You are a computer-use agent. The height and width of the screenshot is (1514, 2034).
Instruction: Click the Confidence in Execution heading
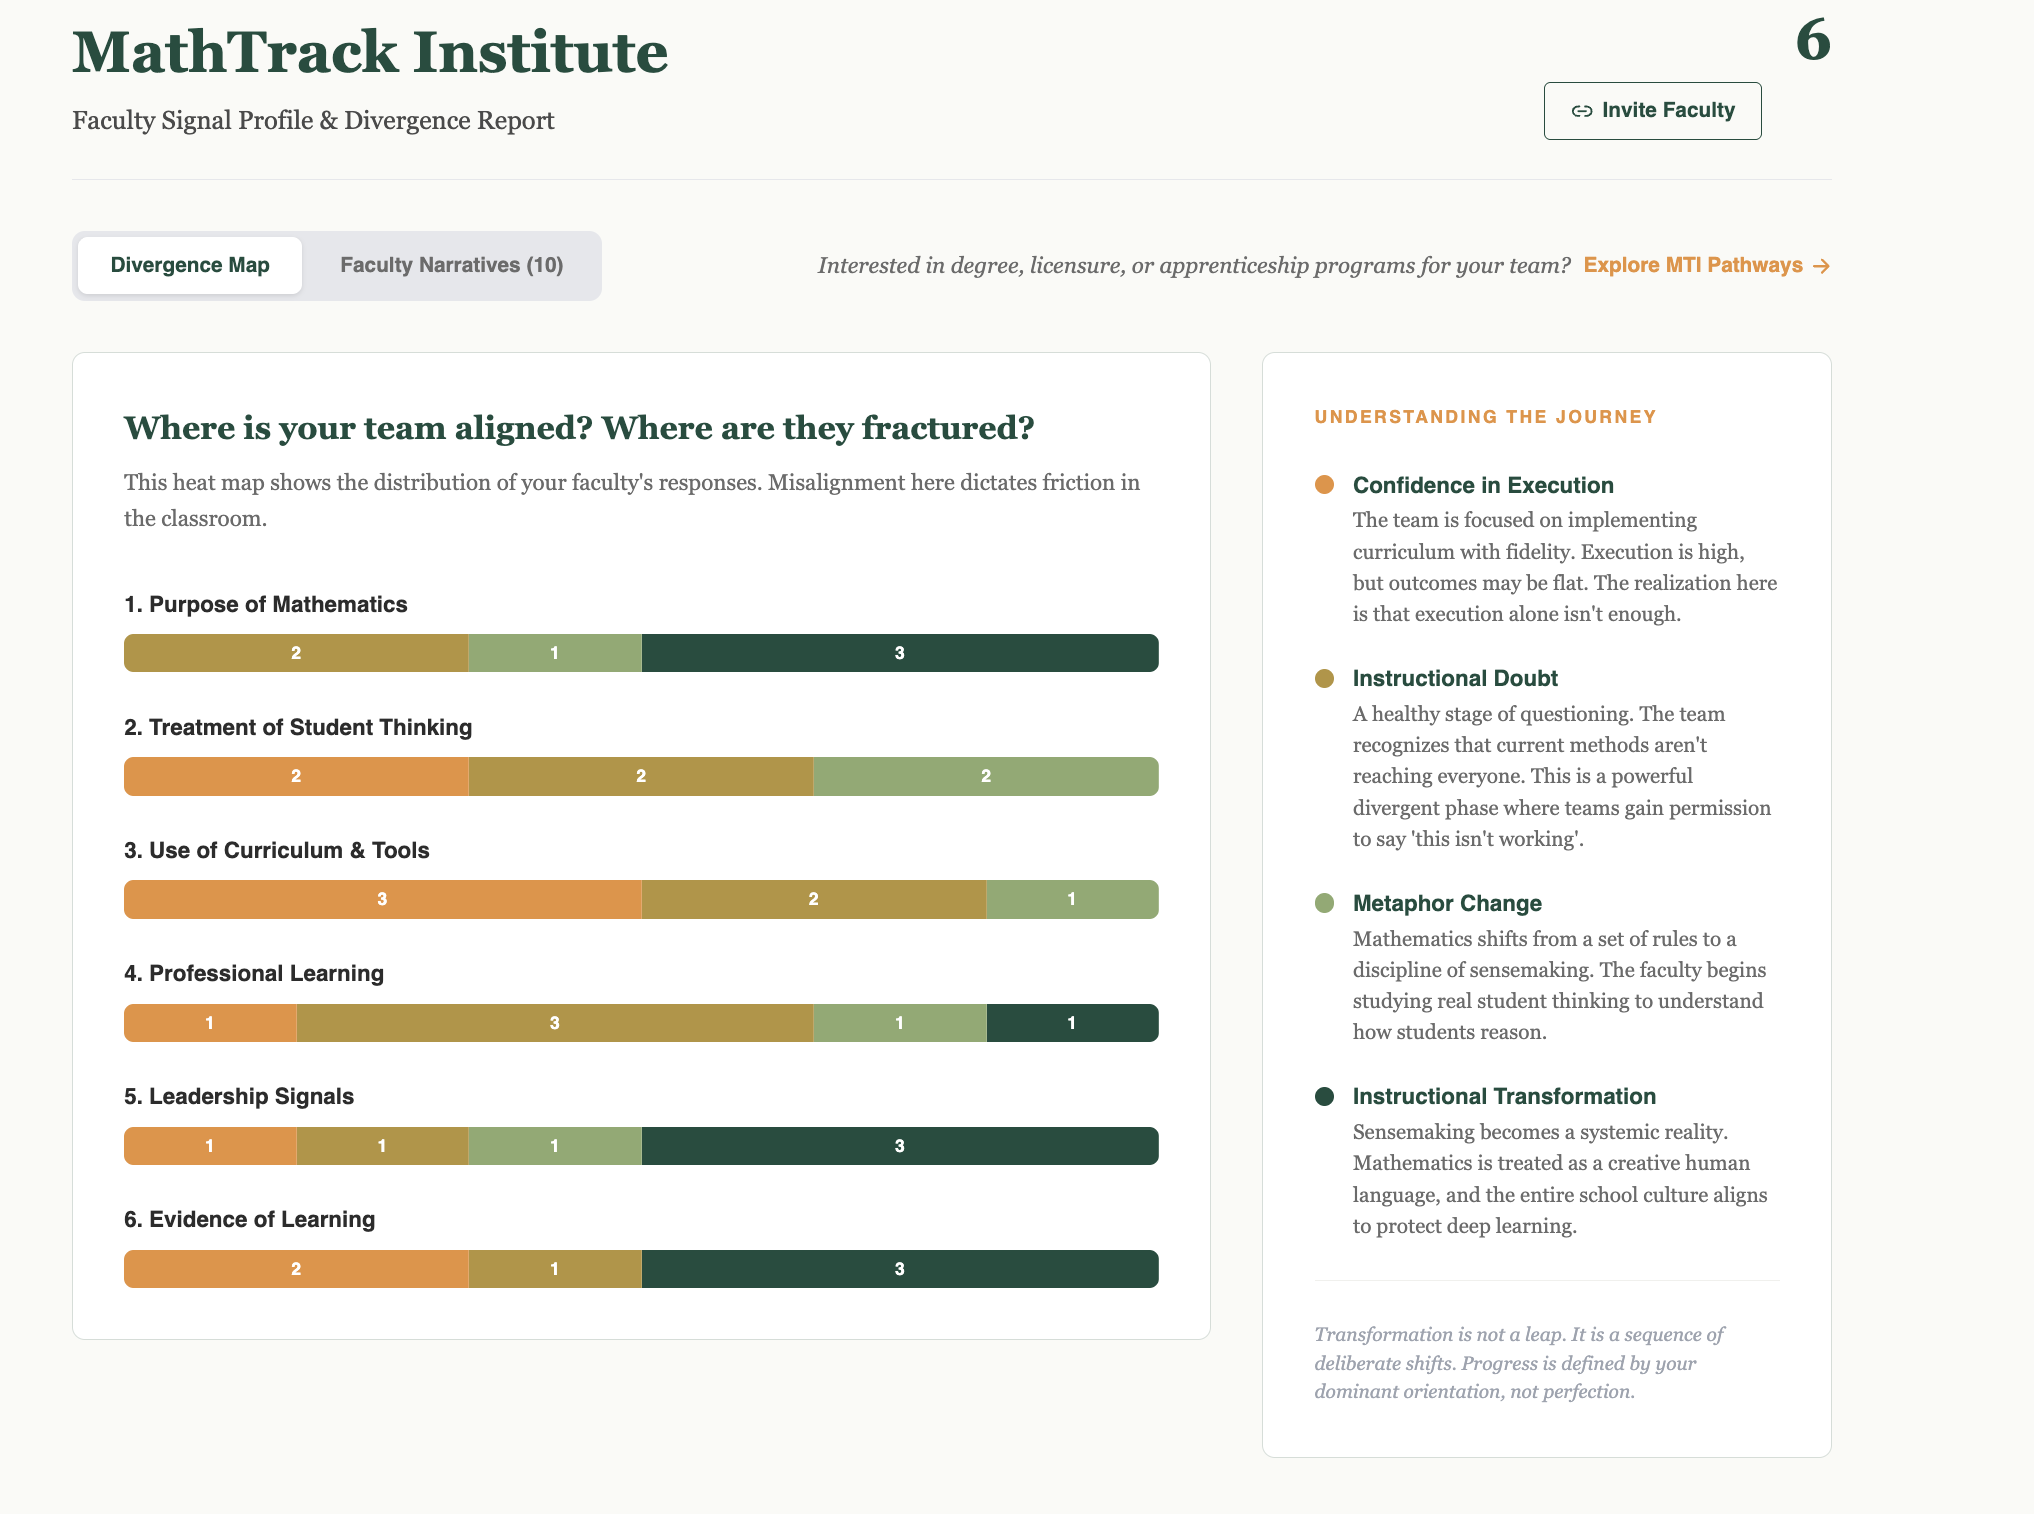click(x=1482, y=485)
